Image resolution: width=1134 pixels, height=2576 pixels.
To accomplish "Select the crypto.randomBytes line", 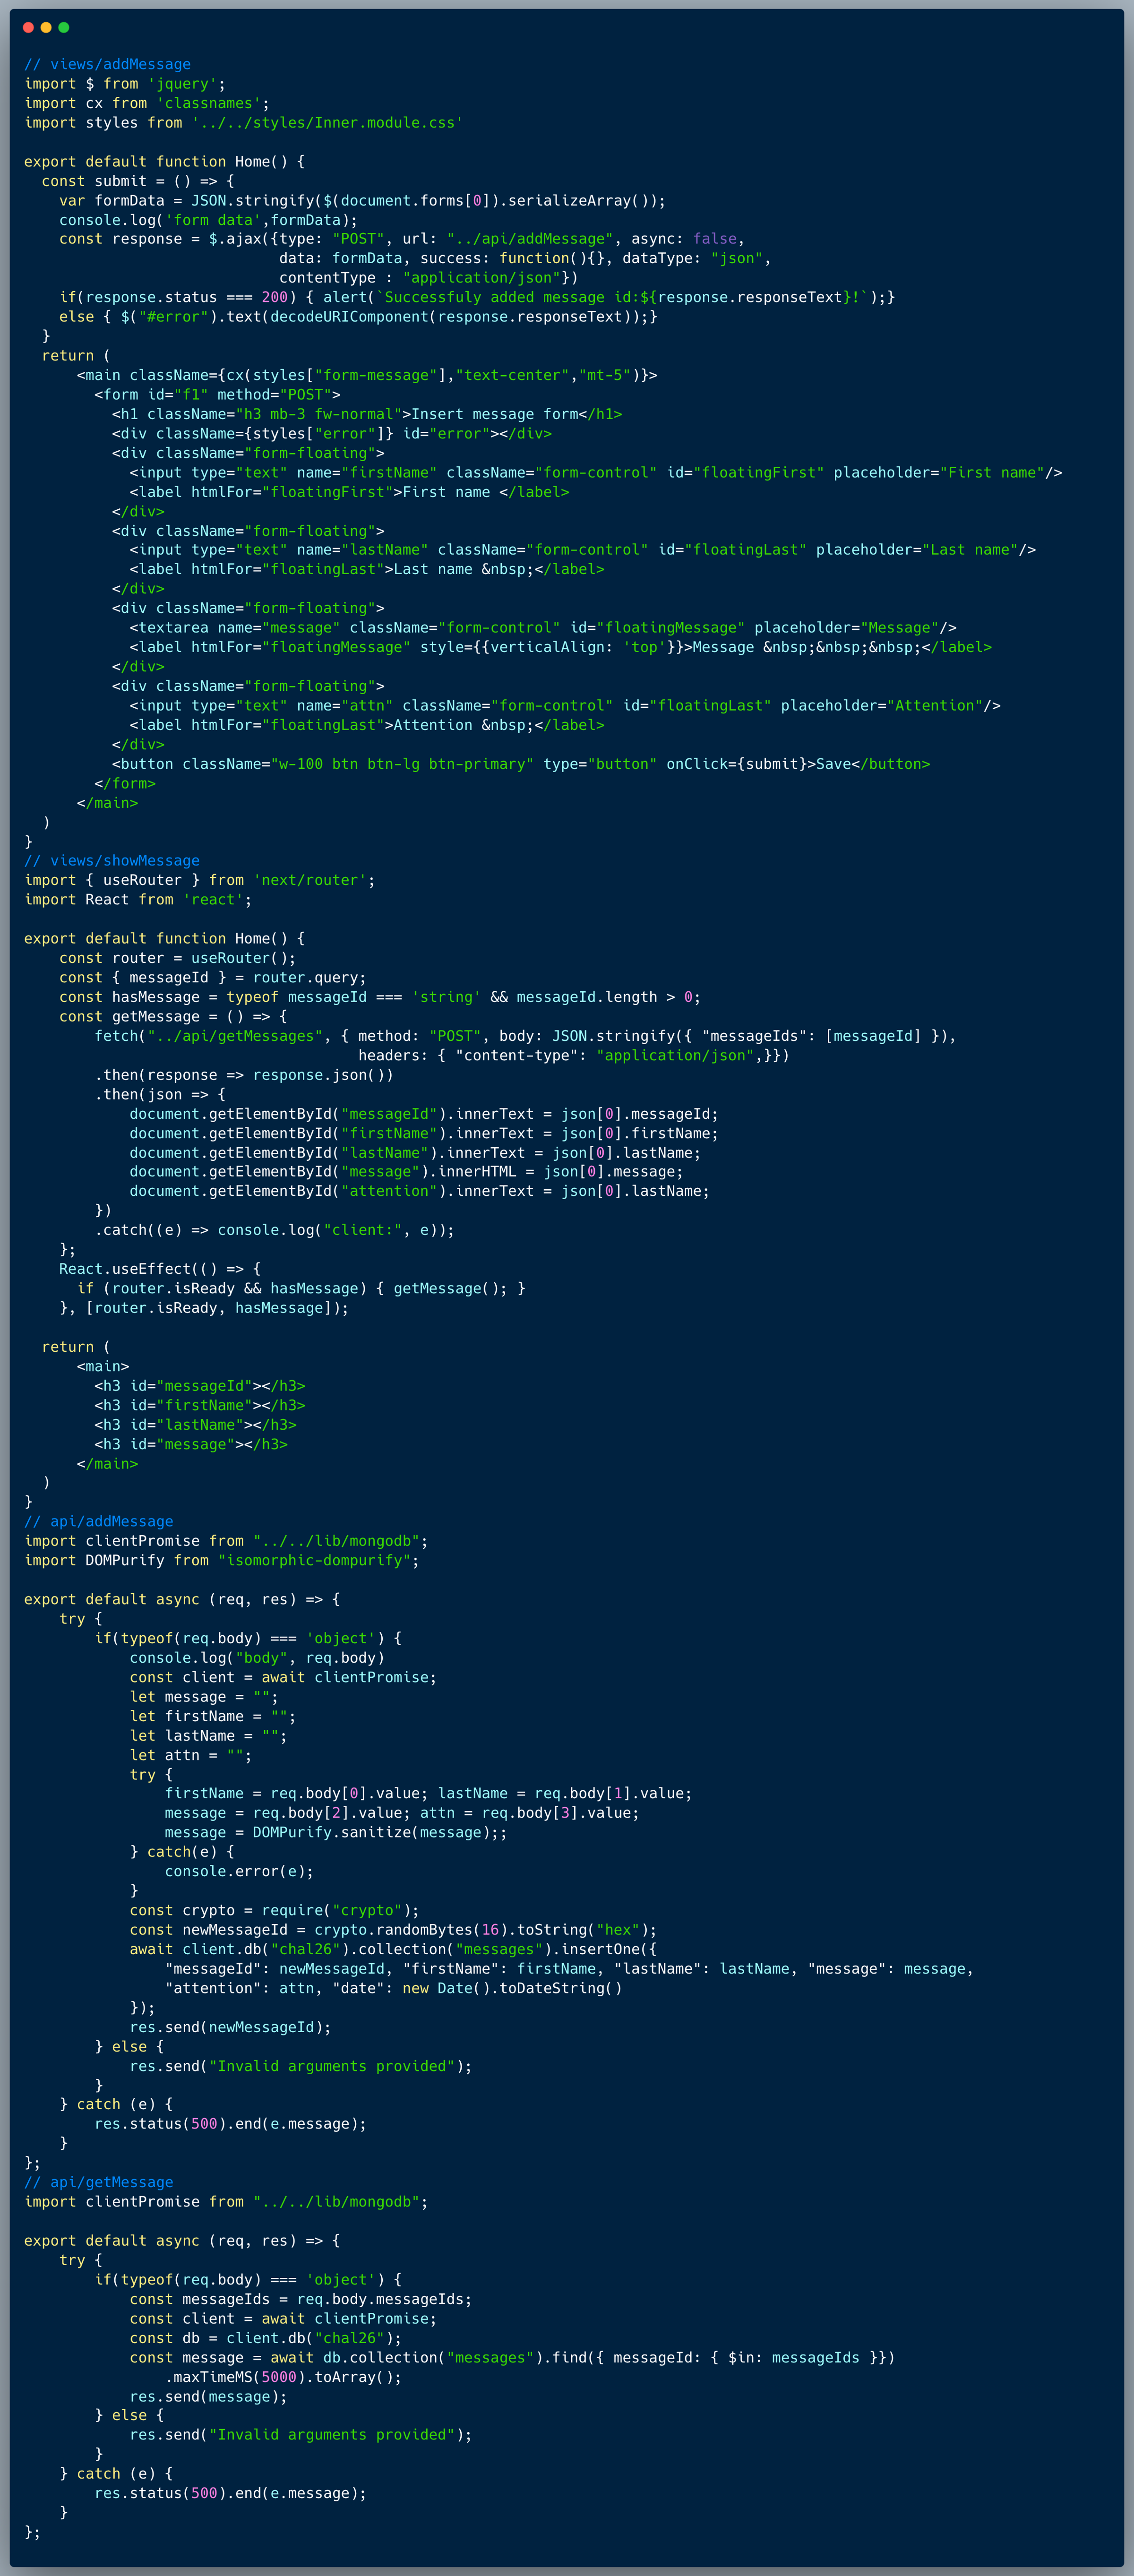I will click(390, 1929).
